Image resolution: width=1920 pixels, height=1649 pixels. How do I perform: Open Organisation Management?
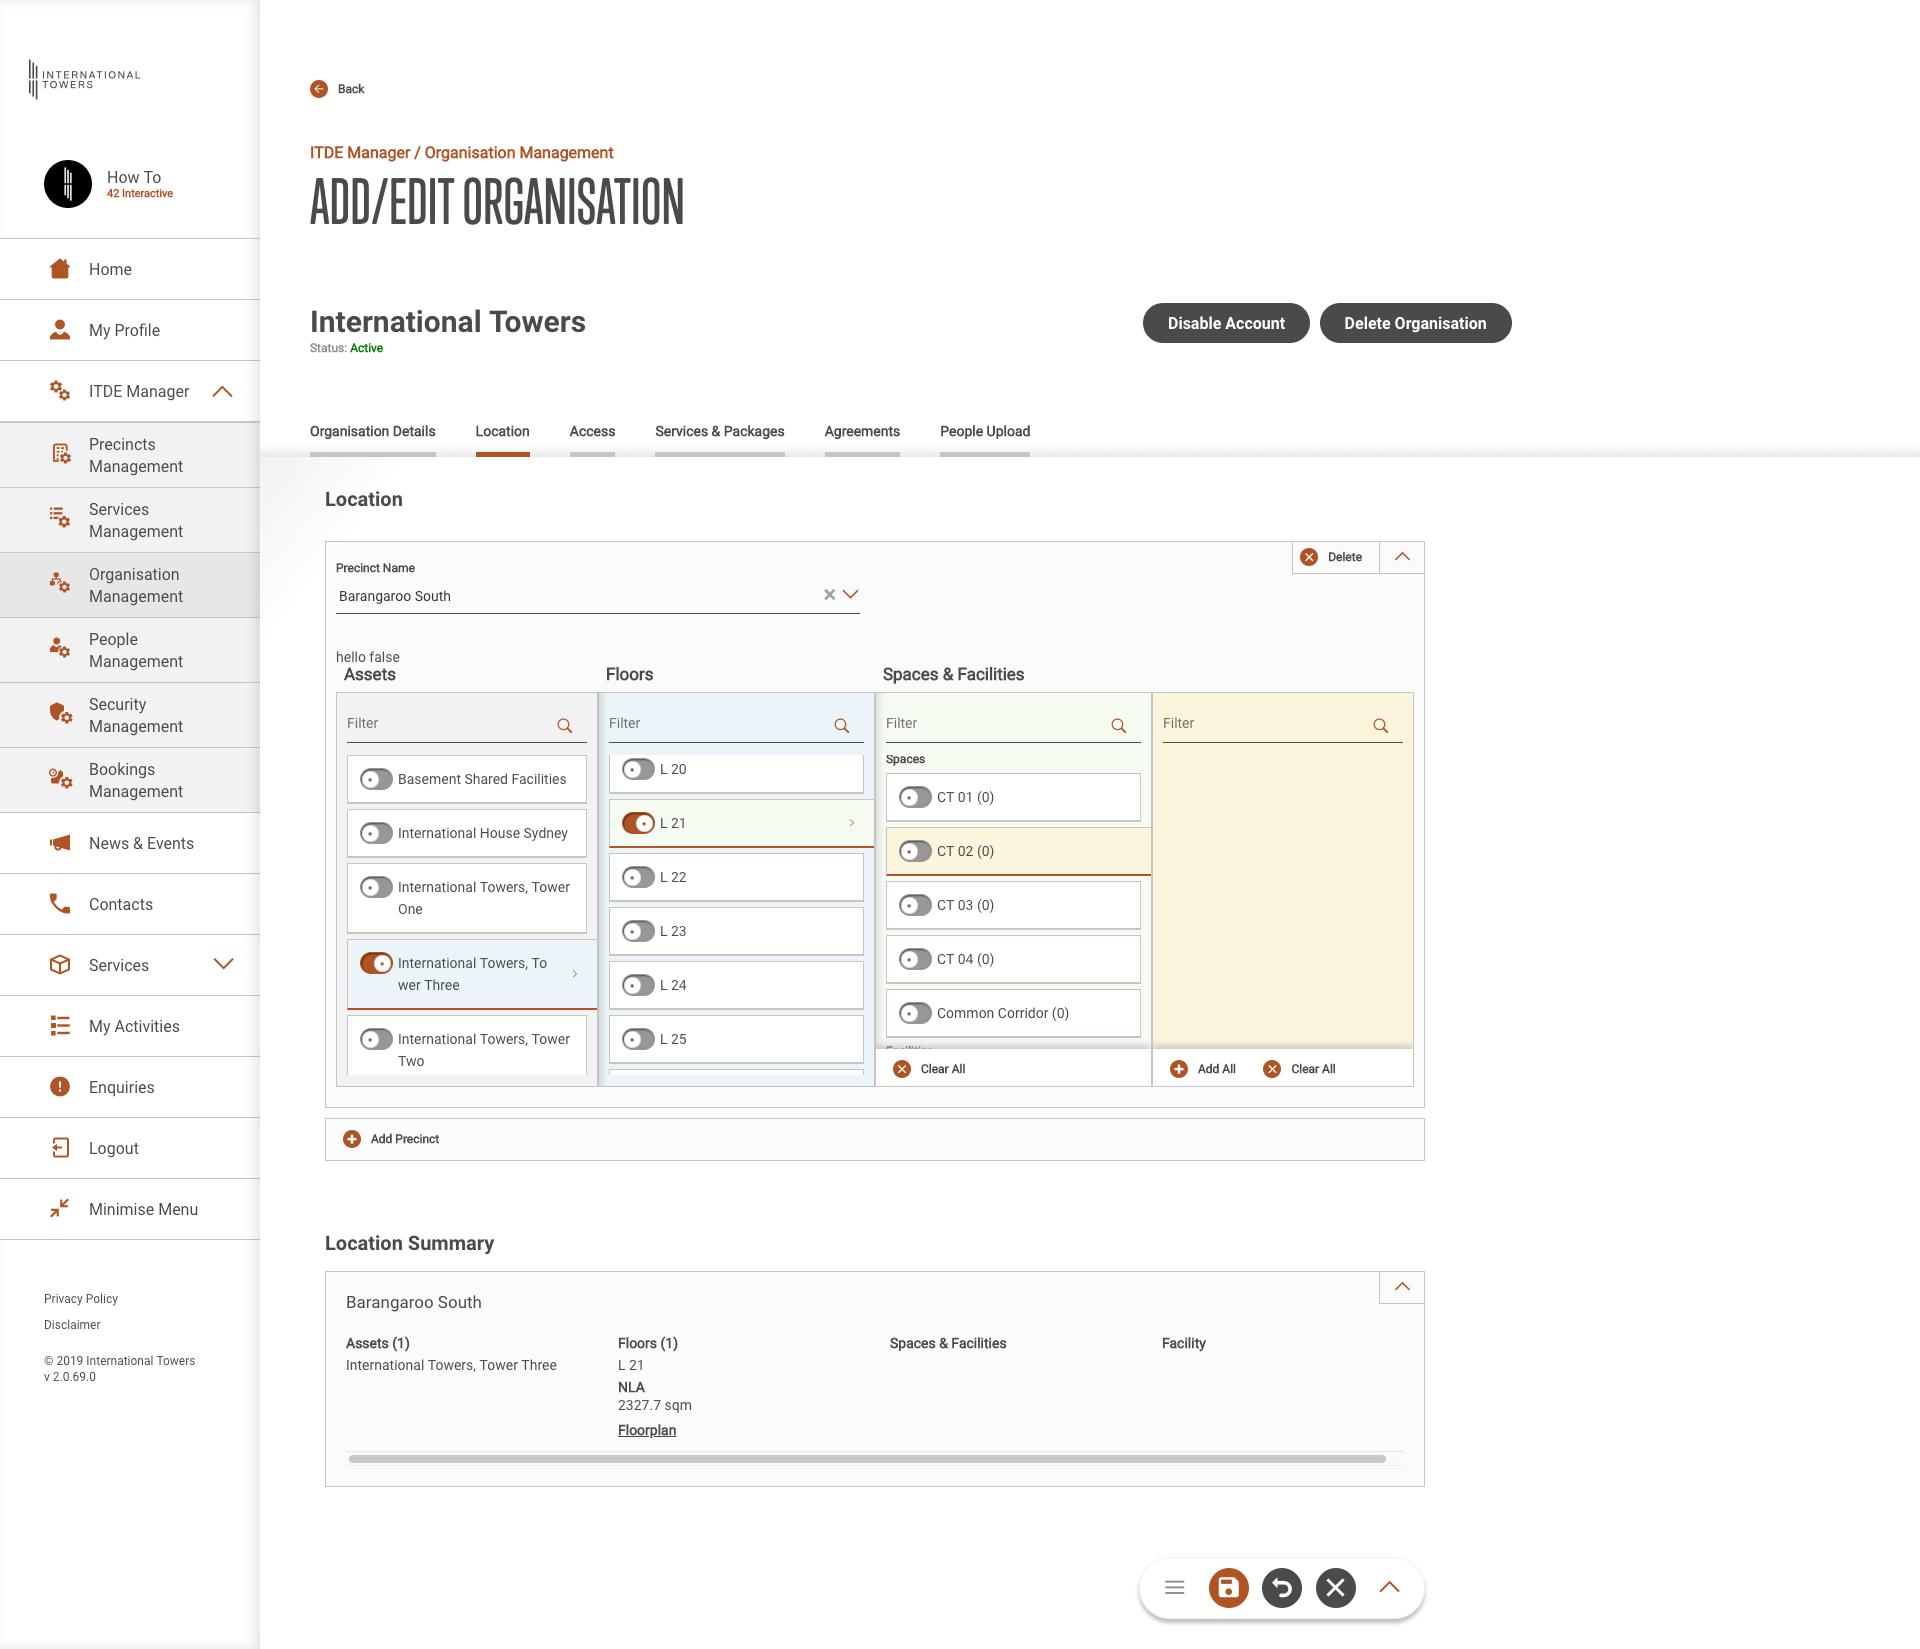click(x=130, y=585)
